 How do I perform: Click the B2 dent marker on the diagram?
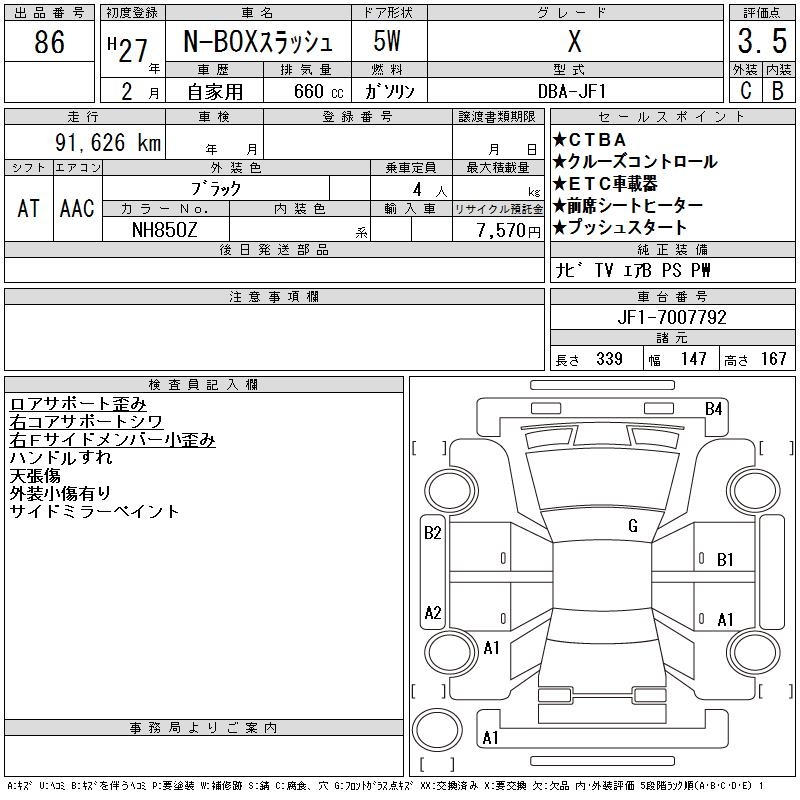point(432,533)
